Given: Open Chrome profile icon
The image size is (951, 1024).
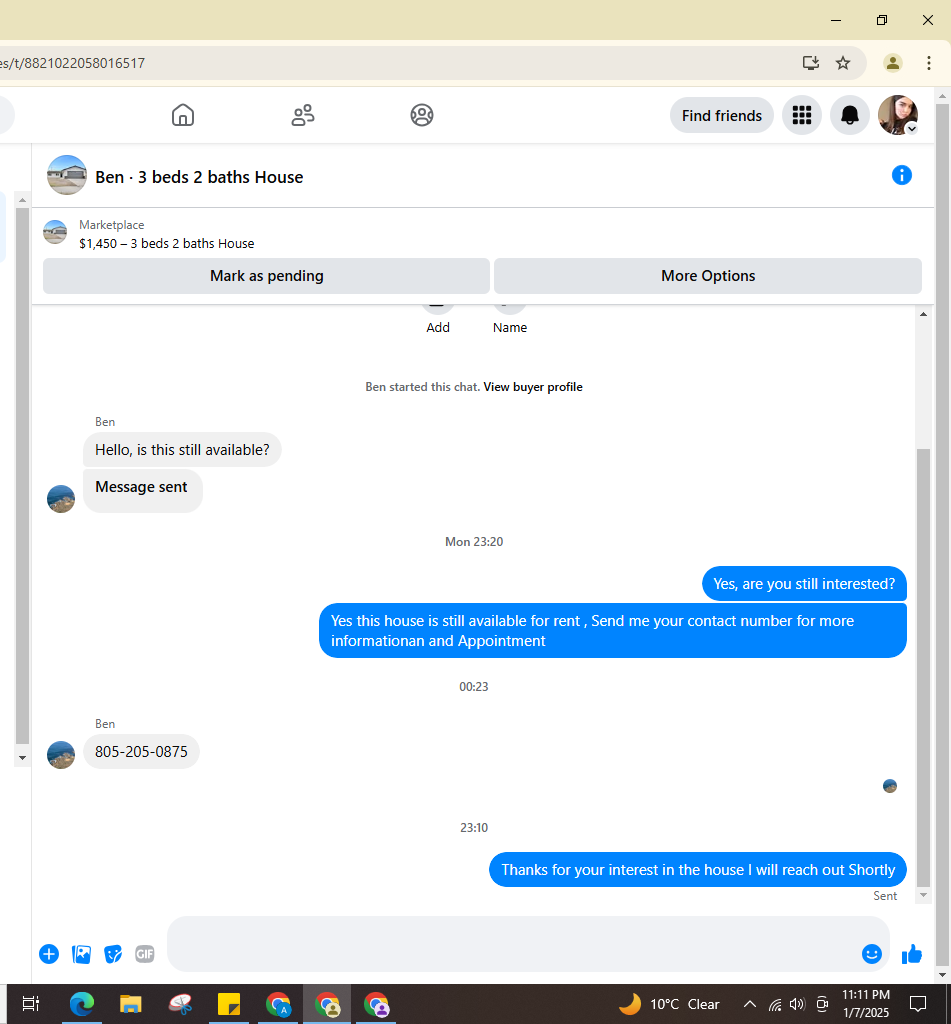Looking at the screenshot, I should (x=893, y=63).
